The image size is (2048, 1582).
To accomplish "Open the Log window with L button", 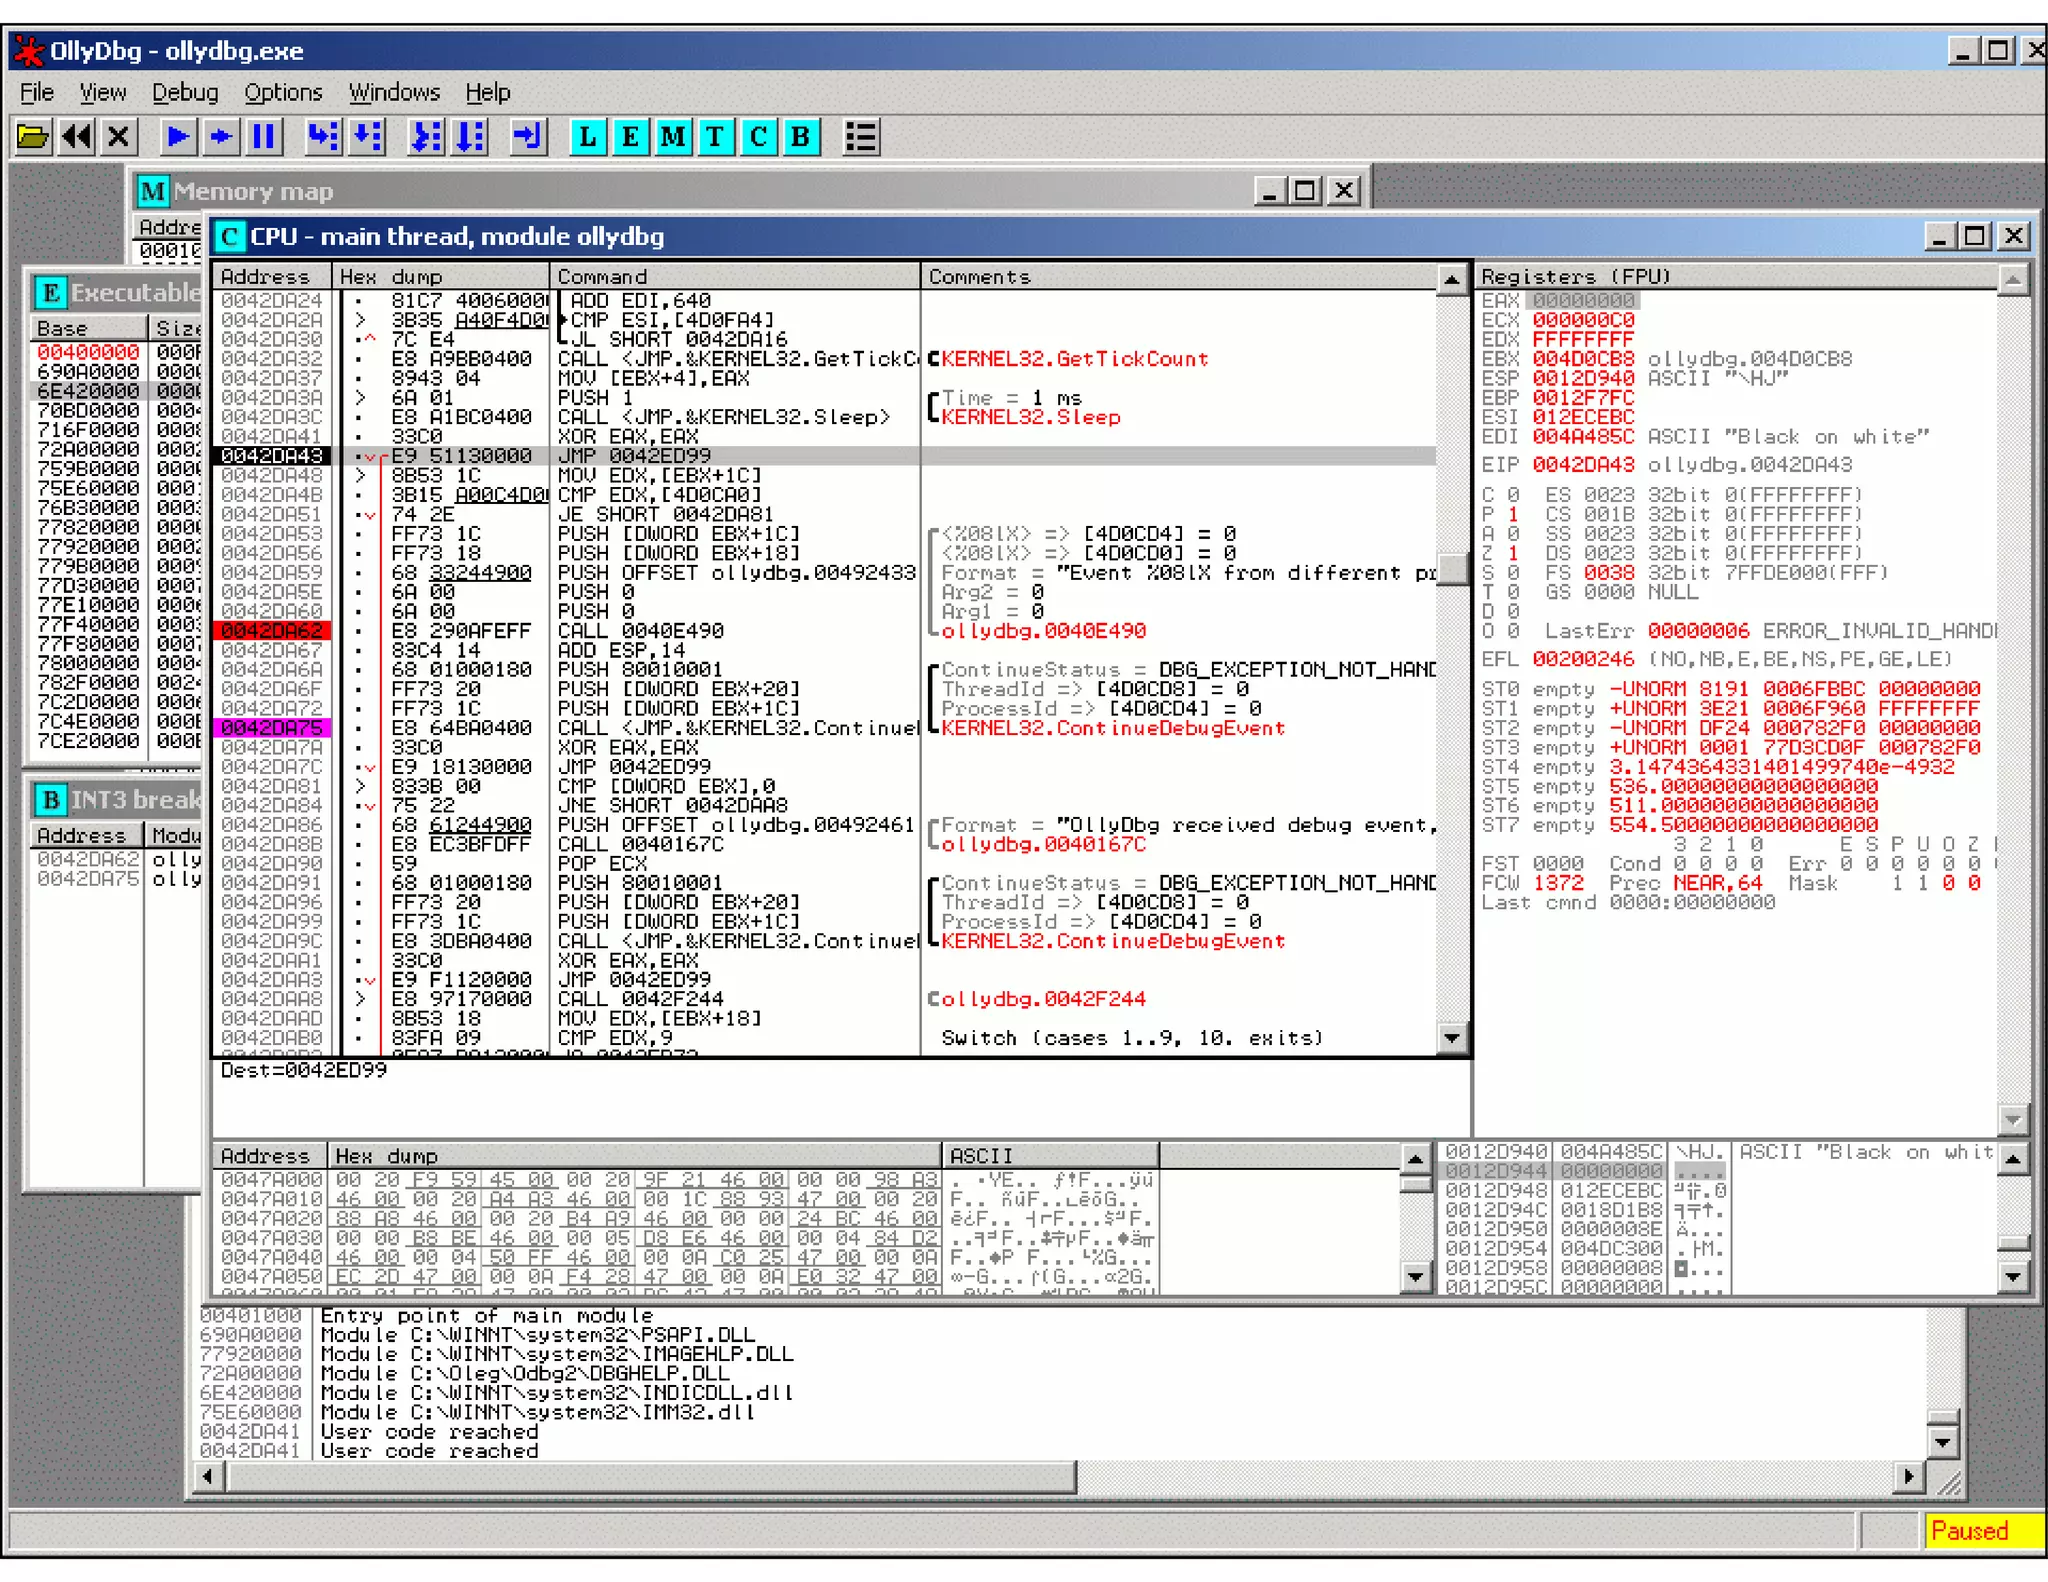I will (587, 136).
